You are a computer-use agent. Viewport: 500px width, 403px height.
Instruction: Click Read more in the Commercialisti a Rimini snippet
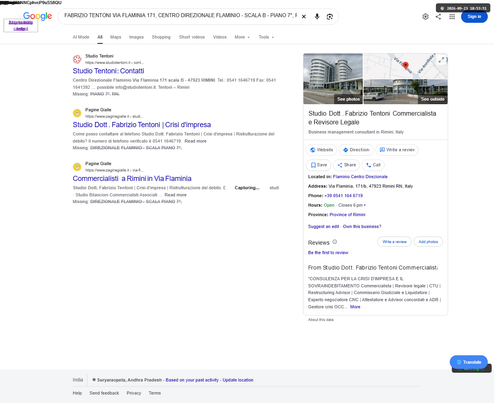click(175, 195)
